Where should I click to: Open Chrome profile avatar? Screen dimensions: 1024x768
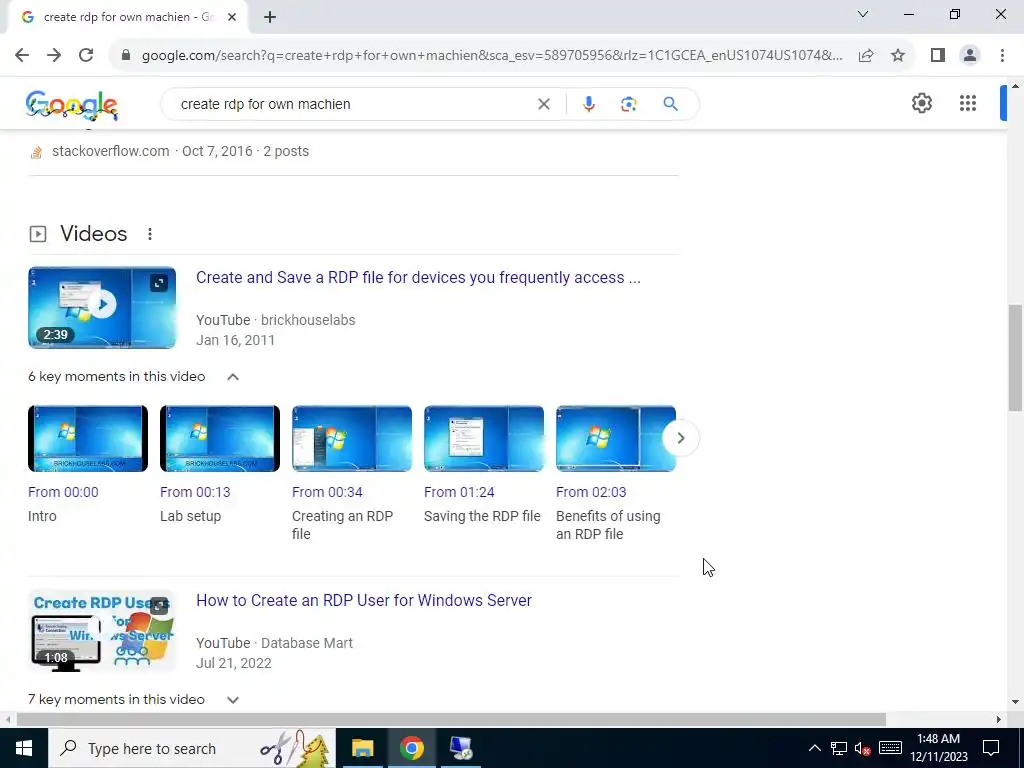(970, 56)
